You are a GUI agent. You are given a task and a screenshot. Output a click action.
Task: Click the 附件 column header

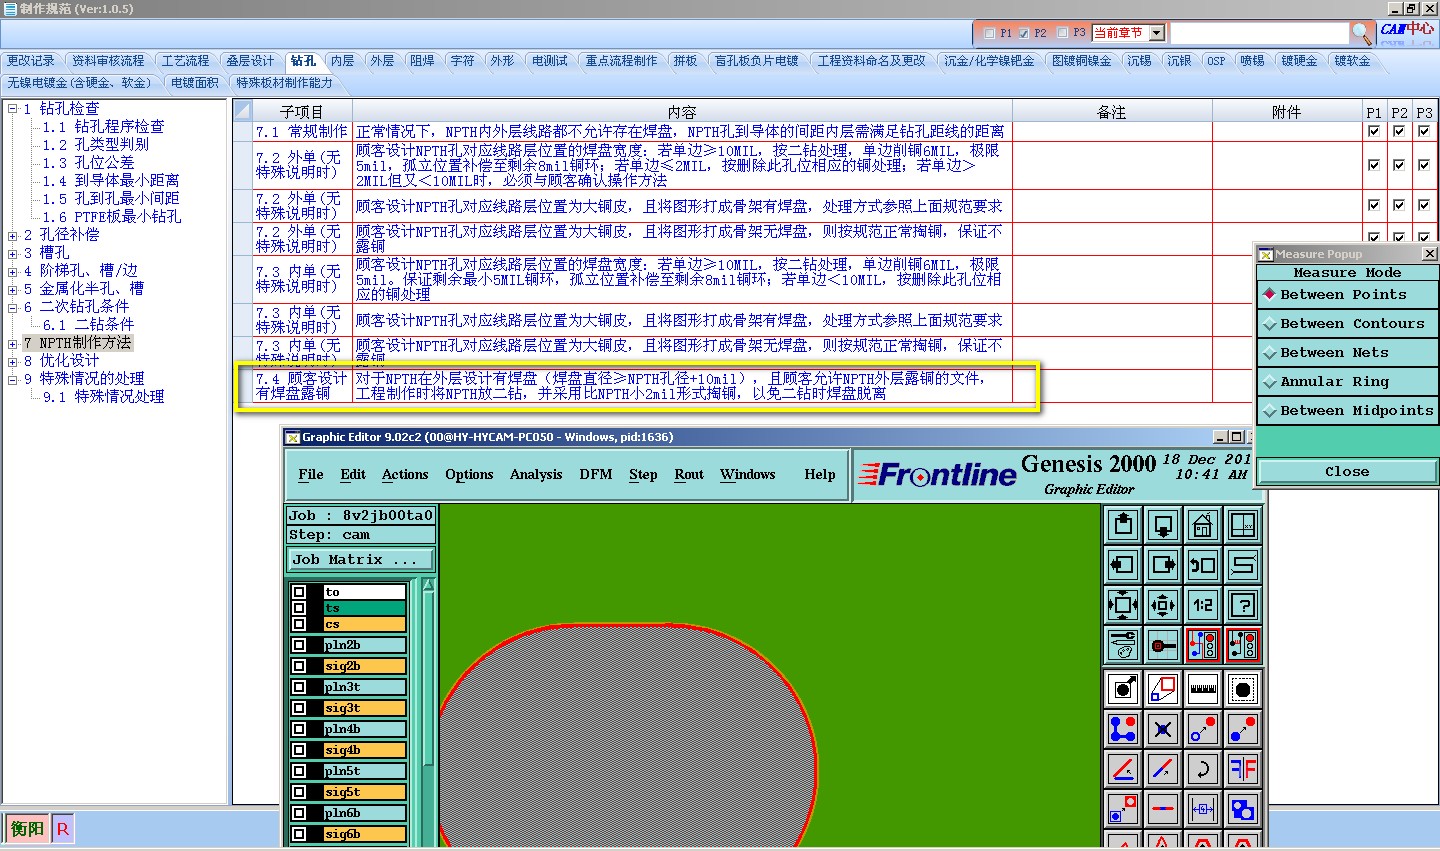1286,112
